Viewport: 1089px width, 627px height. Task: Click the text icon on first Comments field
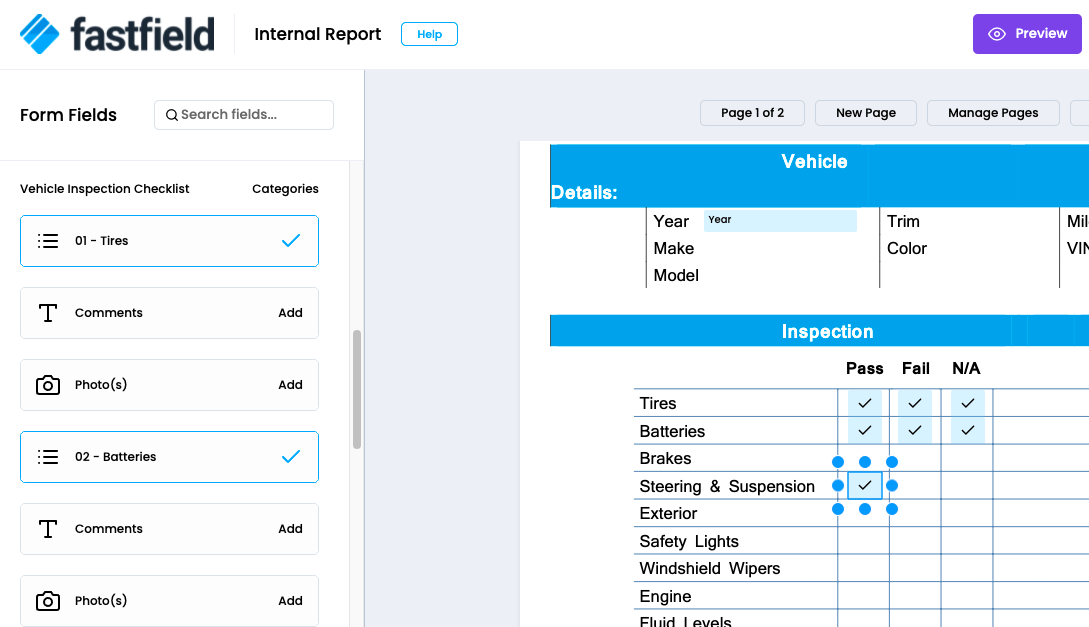pyautogui.click(x=48, y=313)
